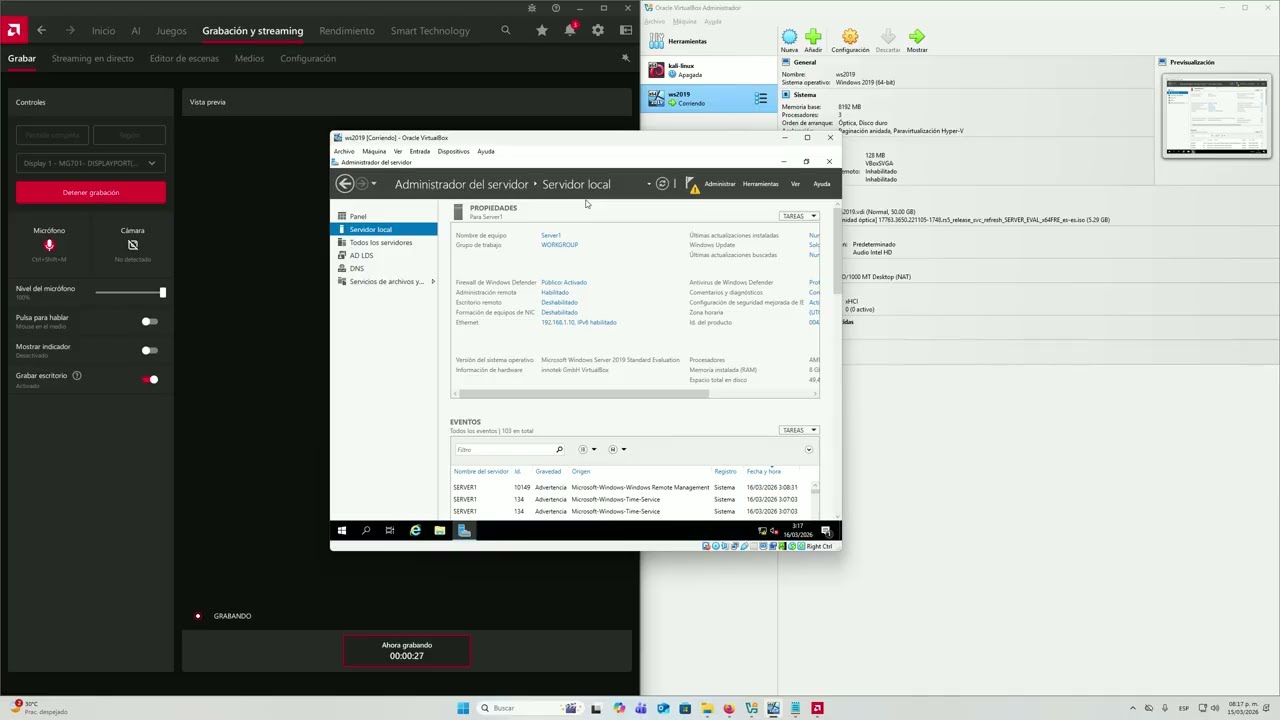Screen dimensions: 1280x720
Task: Open AMD notifications bell icon
Action: coord(570,30)
